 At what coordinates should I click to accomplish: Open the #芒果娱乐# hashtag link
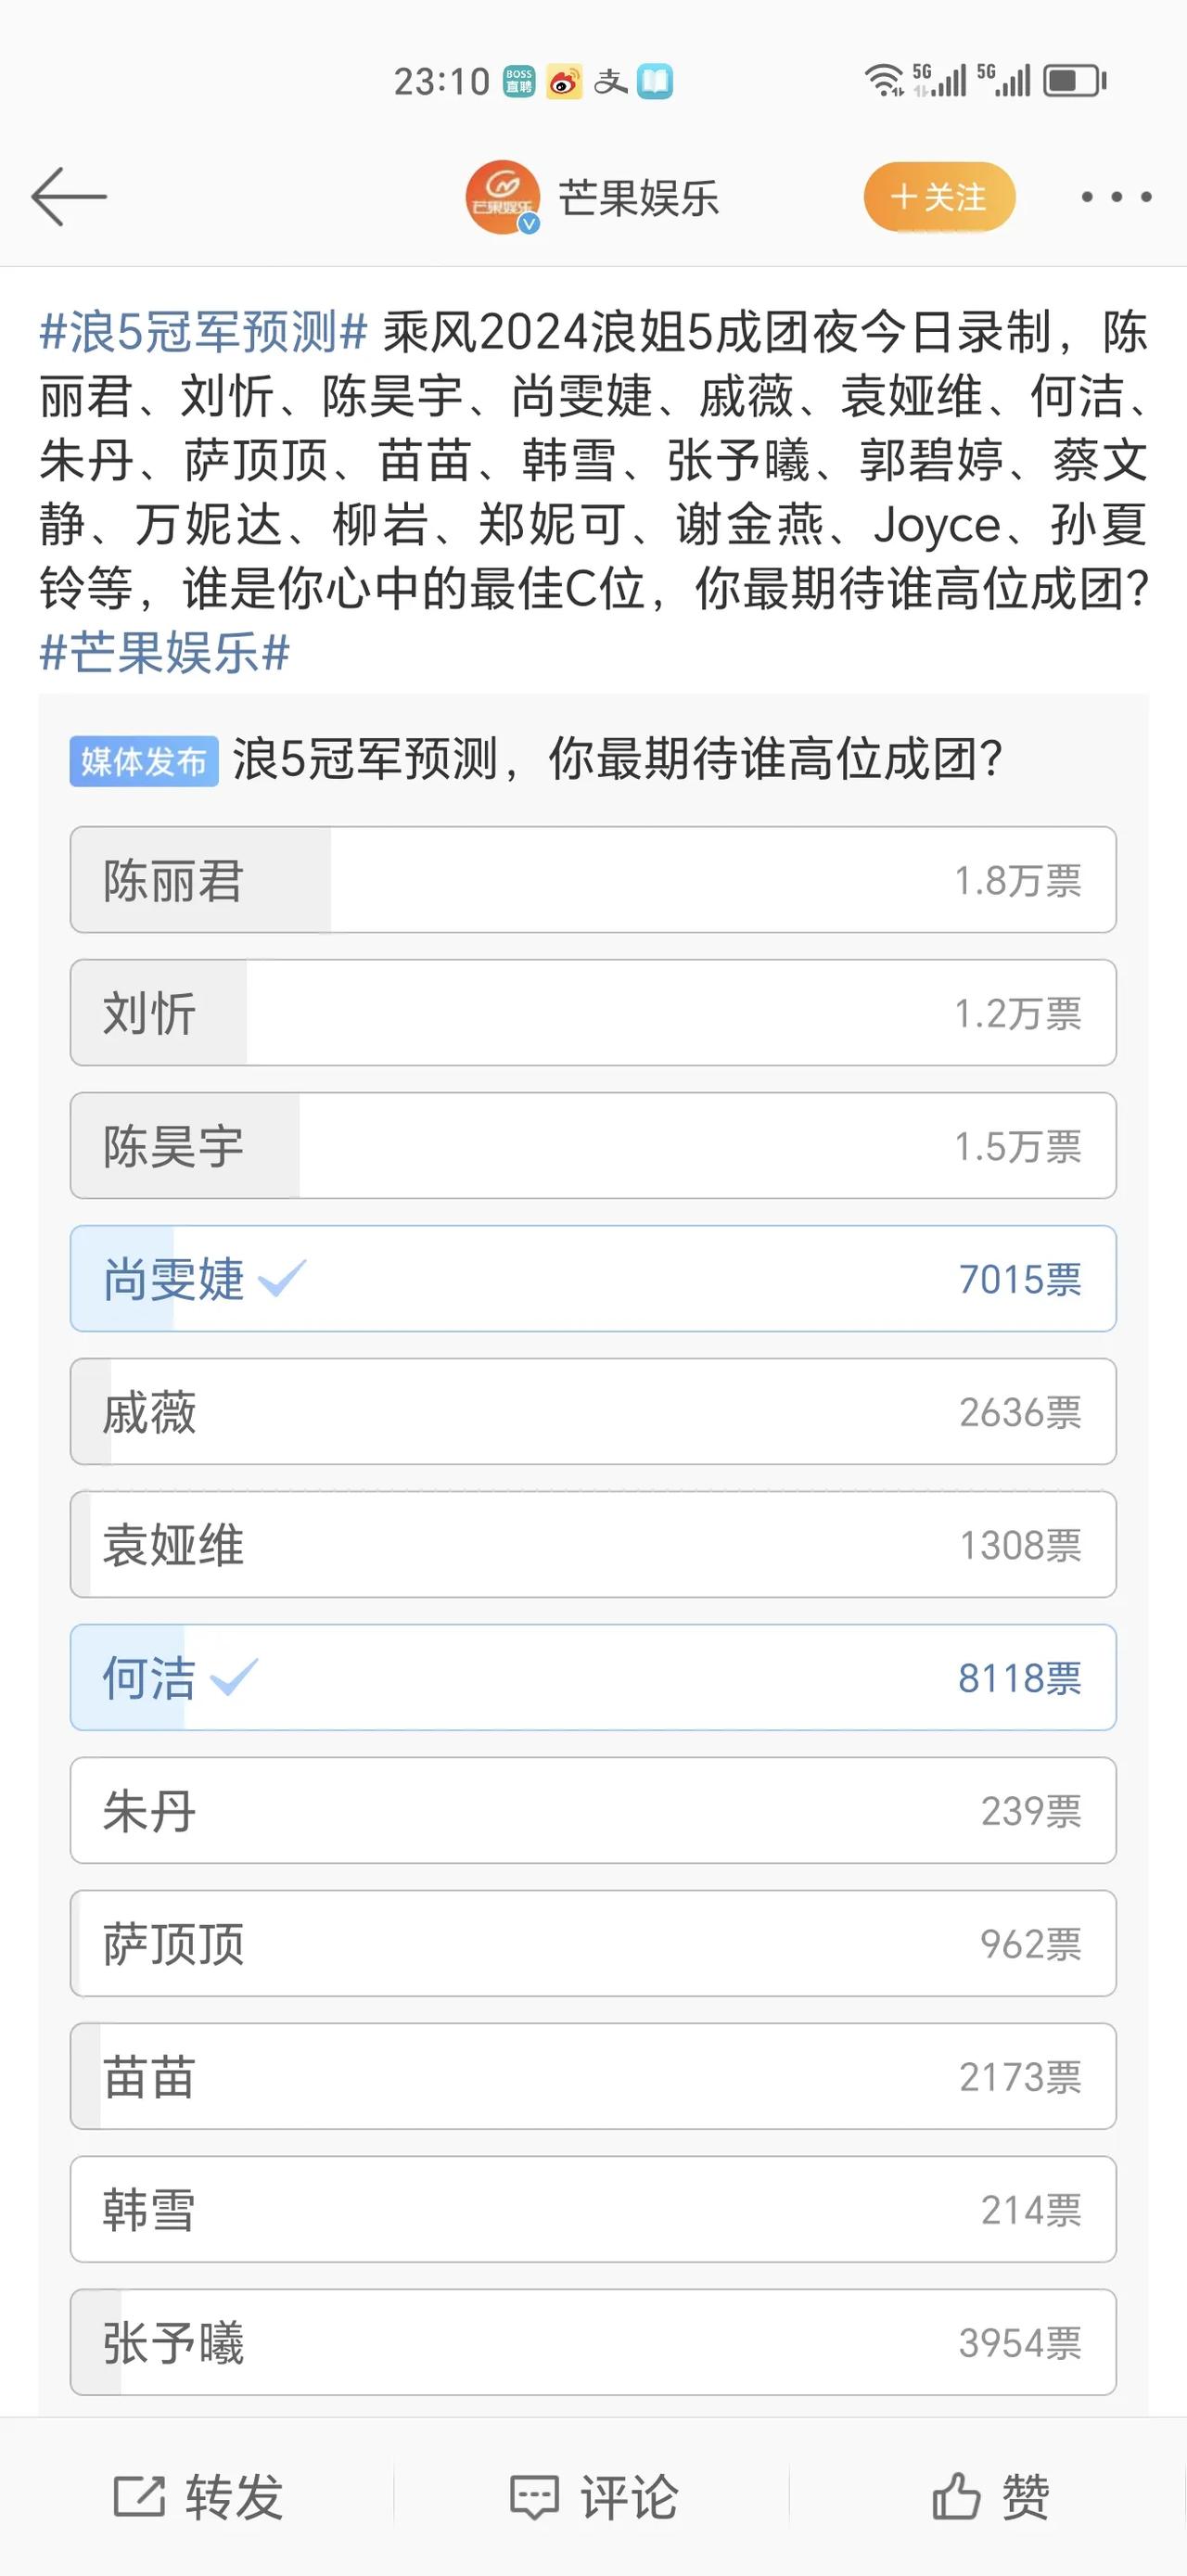165,653
